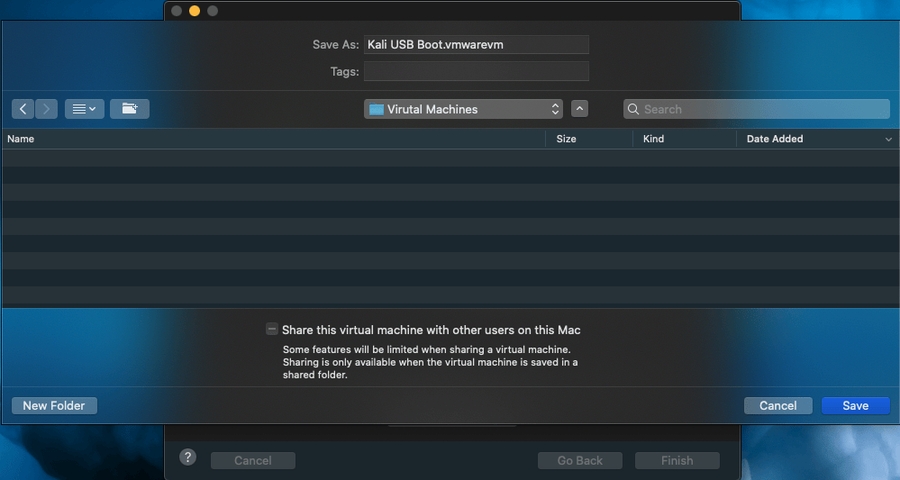
Task: Collapse the dialog with the chevron button
Action: pyautogui.click(x=580, y=109)
